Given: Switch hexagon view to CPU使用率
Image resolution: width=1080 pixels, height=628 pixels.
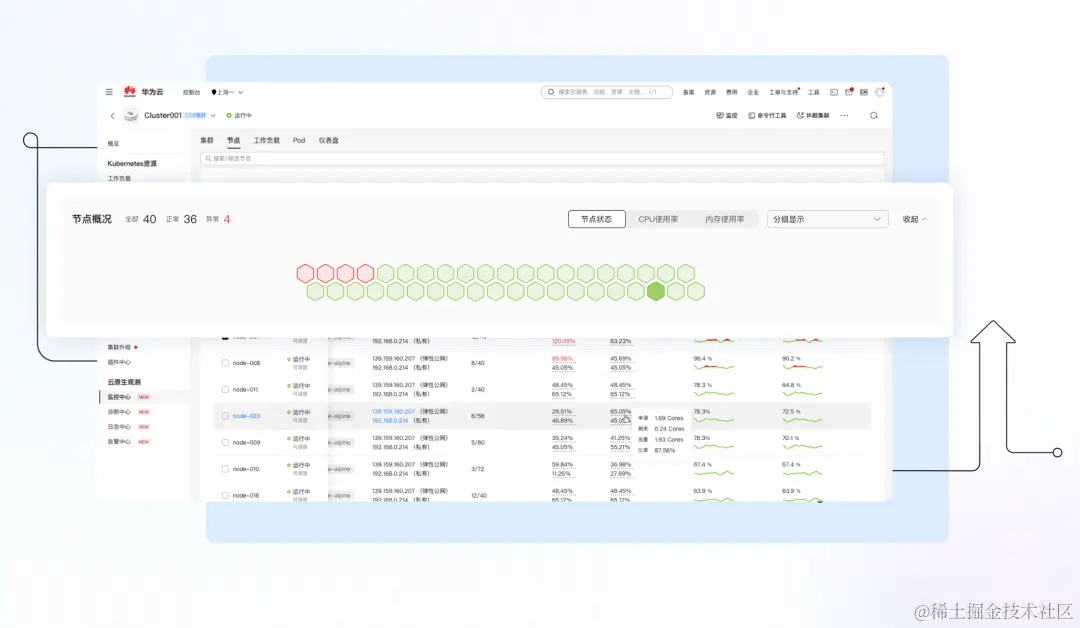Looking at the screenshot, I should click(658, 219).
